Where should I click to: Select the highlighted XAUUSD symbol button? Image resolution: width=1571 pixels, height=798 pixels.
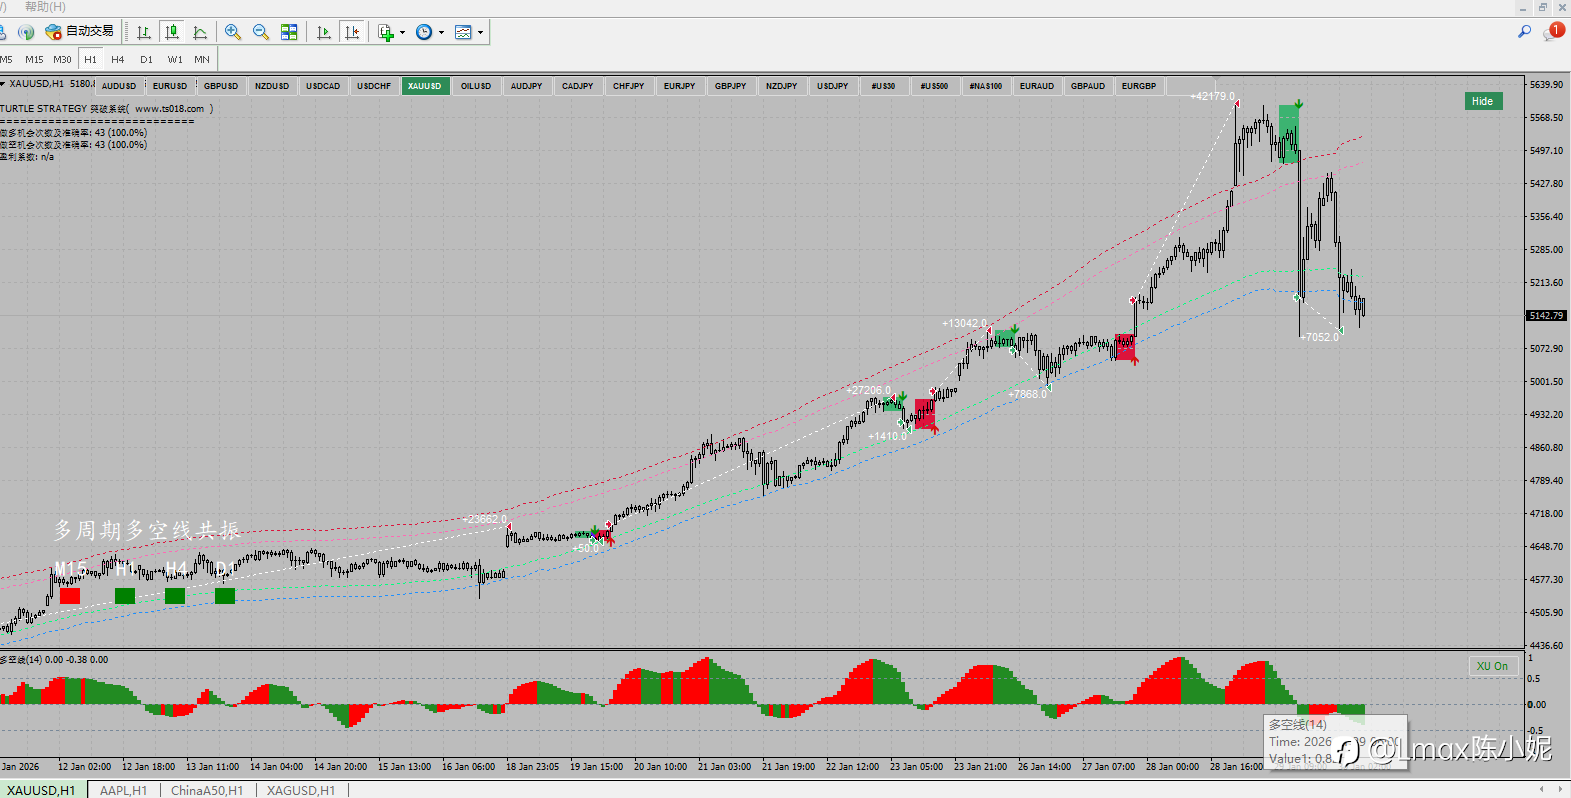pos(425,86)
